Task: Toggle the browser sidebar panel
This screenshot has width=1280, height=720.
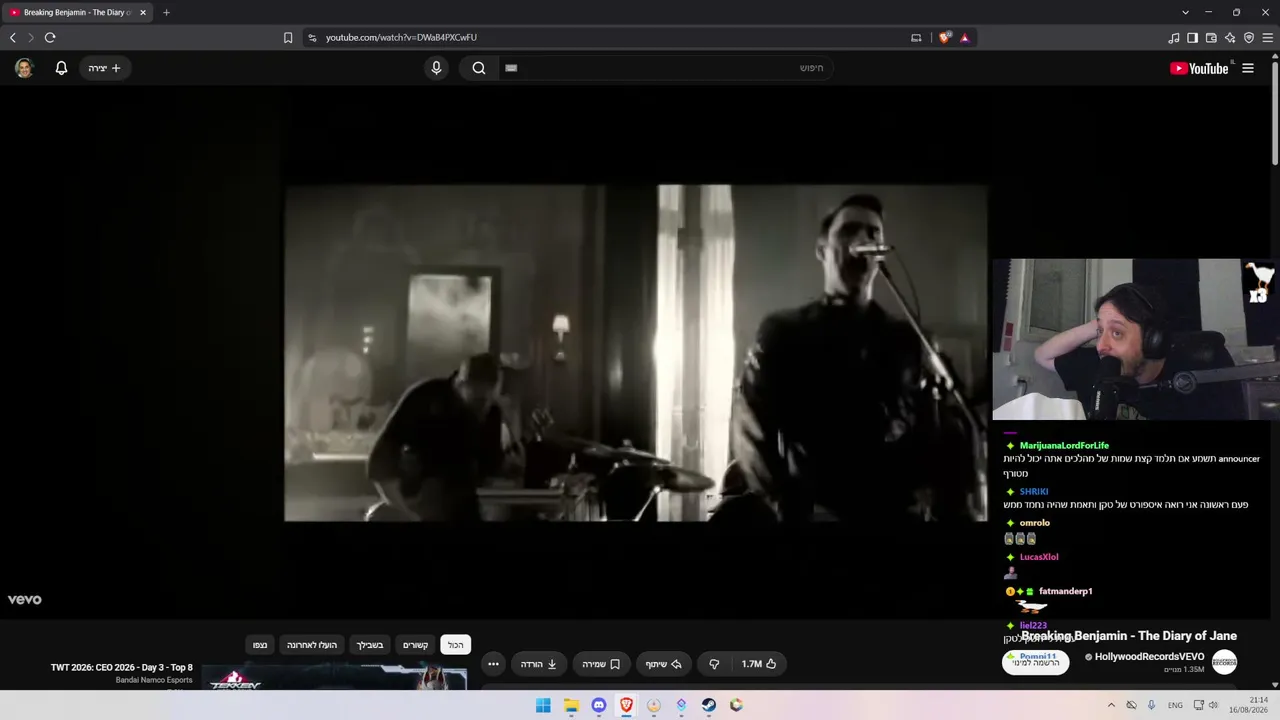Action: (x=1192, y=38)
